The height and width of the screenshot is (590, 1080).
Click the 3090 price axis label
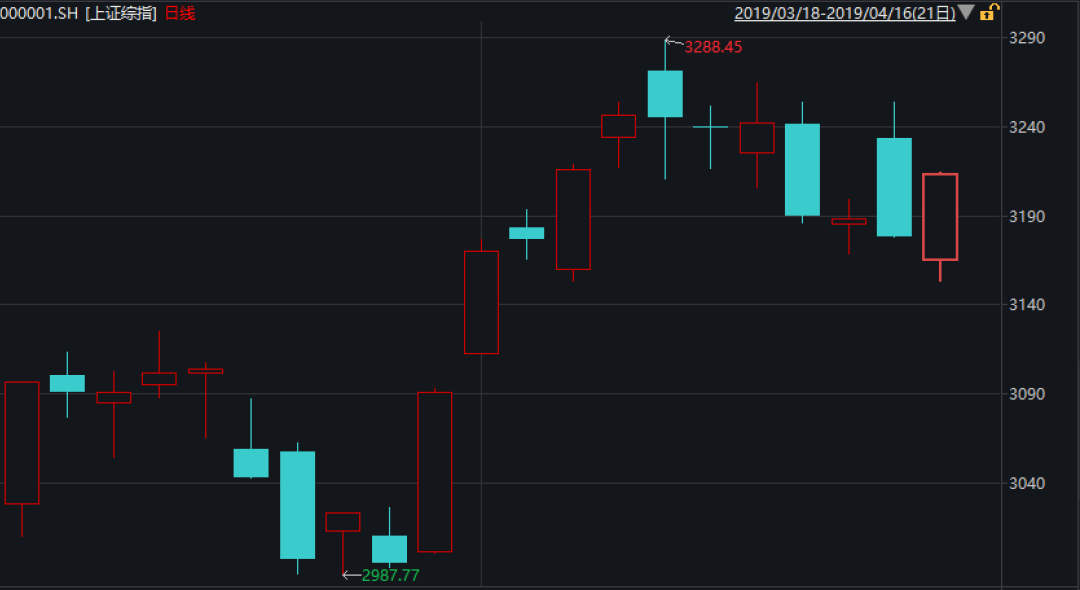click(x=1026, y=394)
